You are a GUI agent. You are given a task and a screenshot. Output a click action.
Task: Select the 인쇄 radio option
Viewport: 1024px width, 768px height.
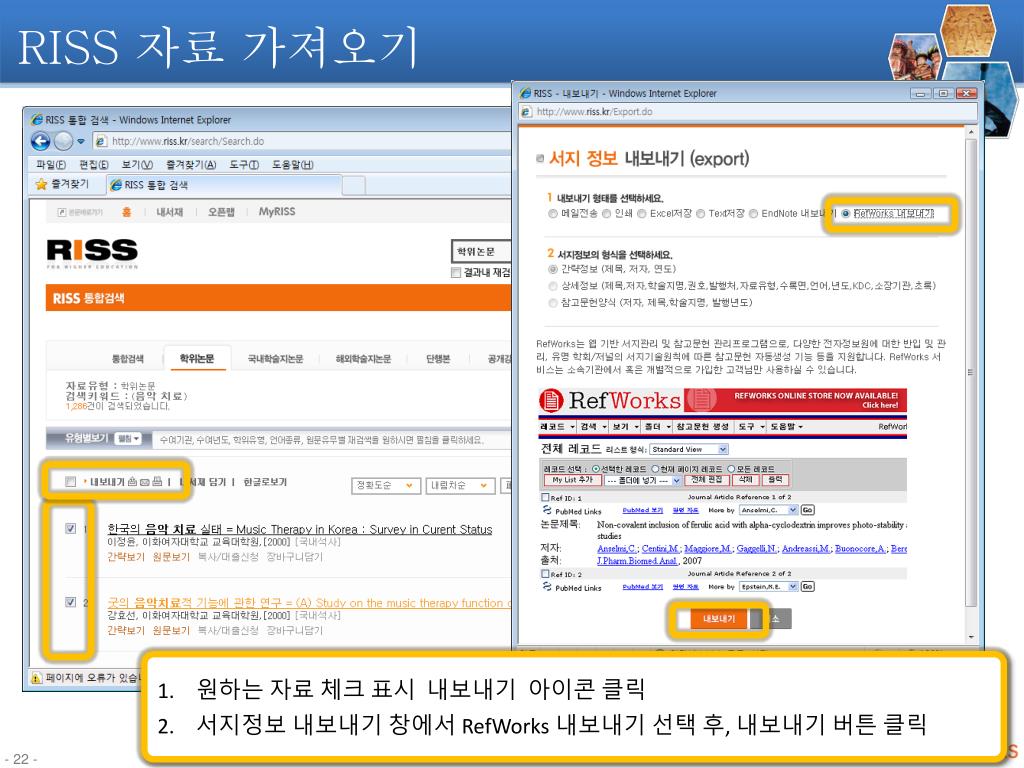(607, 214)
